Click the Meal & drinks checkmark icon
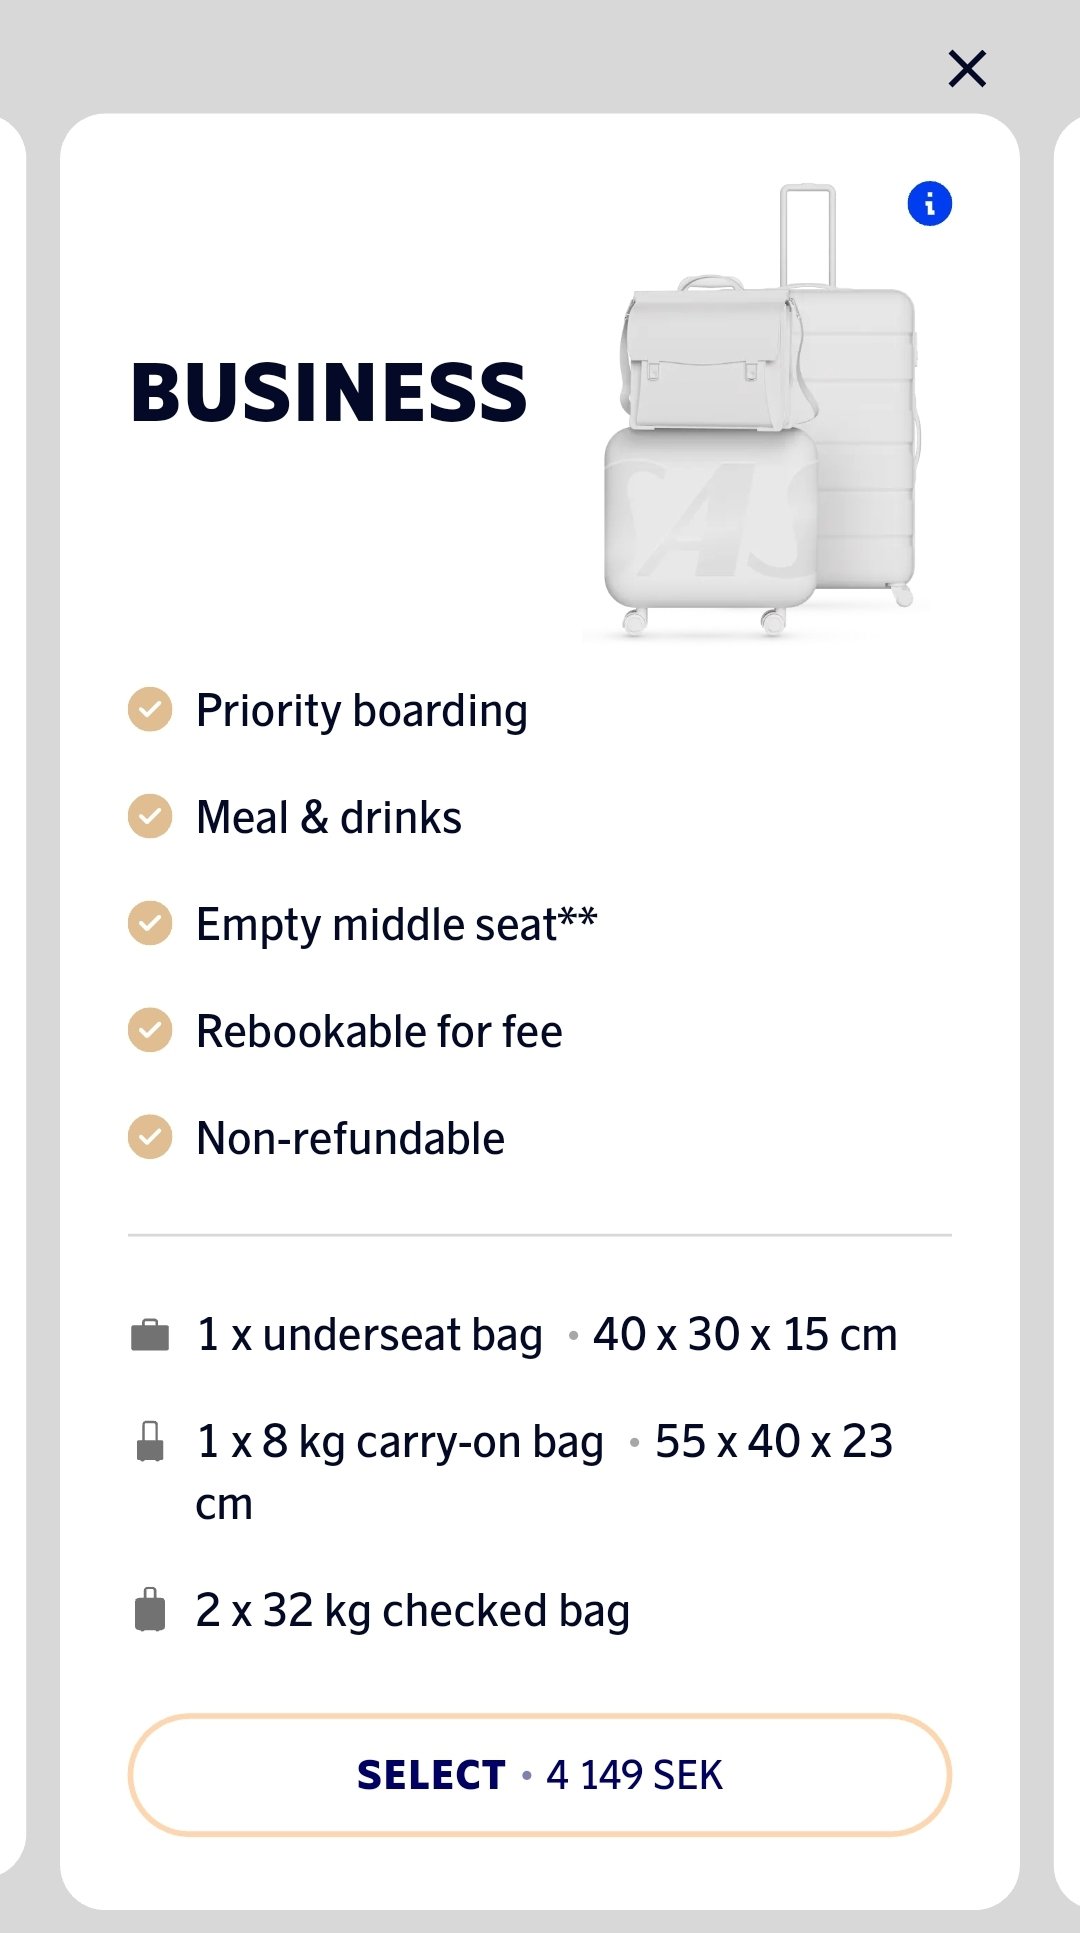Screen dimensions: 1080x1933 click(150, 816)
